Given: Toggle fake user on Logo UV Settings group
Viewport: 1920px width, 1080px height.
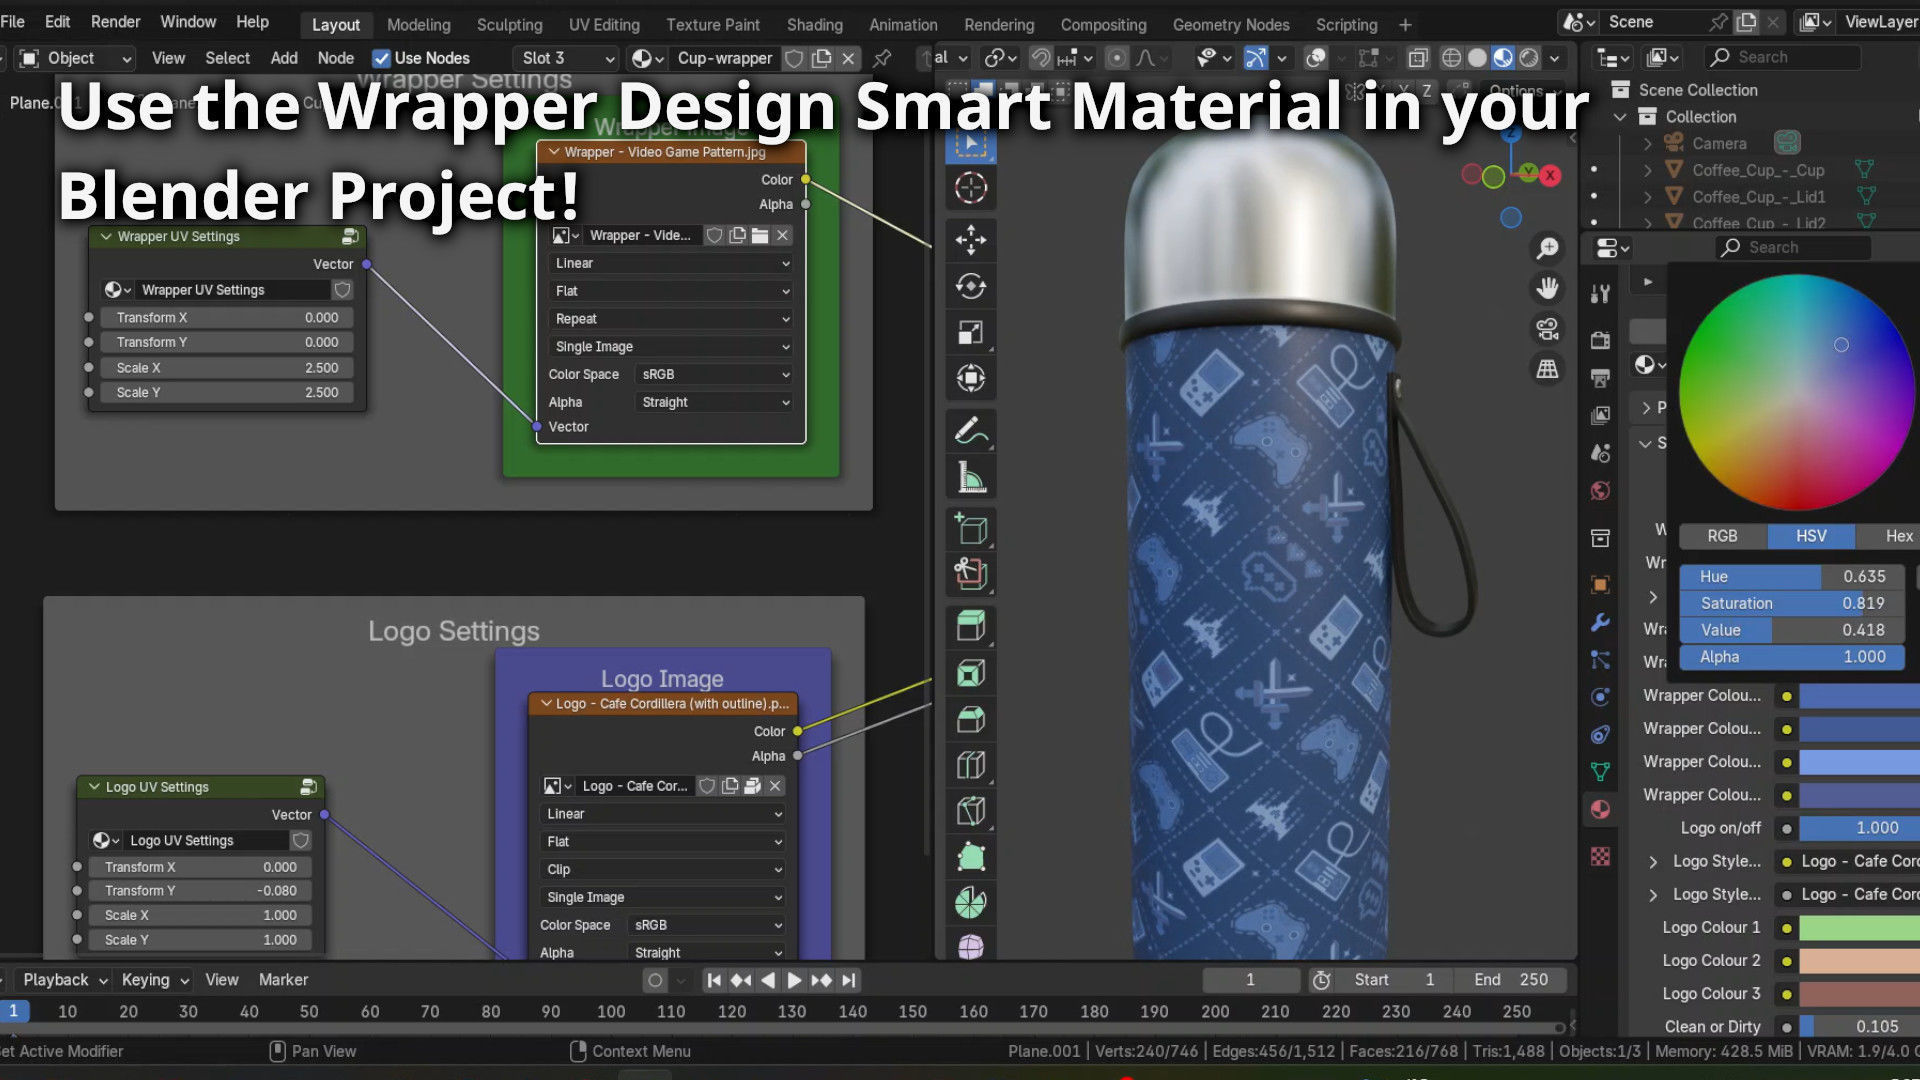Looking at the screenshot, I should [300, 840].
